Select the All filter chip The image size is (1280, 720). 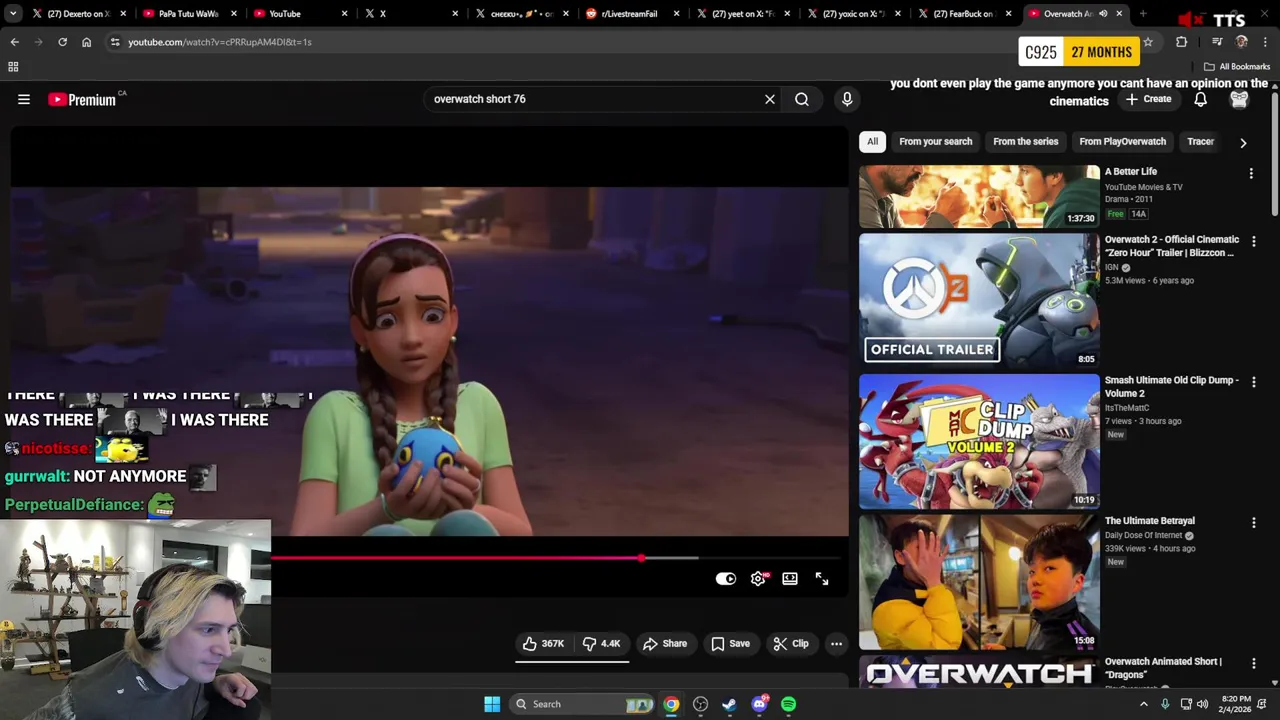pyautogui.click(x=872, y=142)
